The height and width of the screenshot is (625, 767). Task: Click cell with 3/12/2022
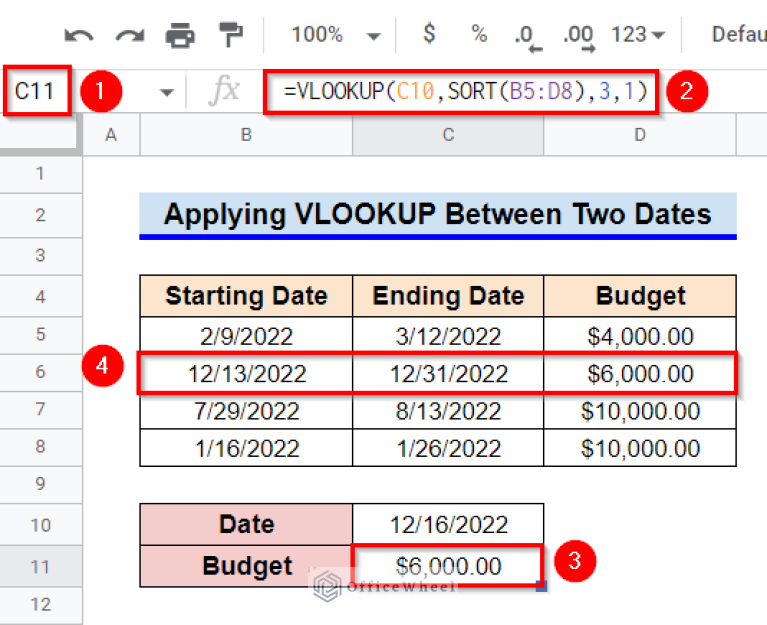click(x=448, y=336)
